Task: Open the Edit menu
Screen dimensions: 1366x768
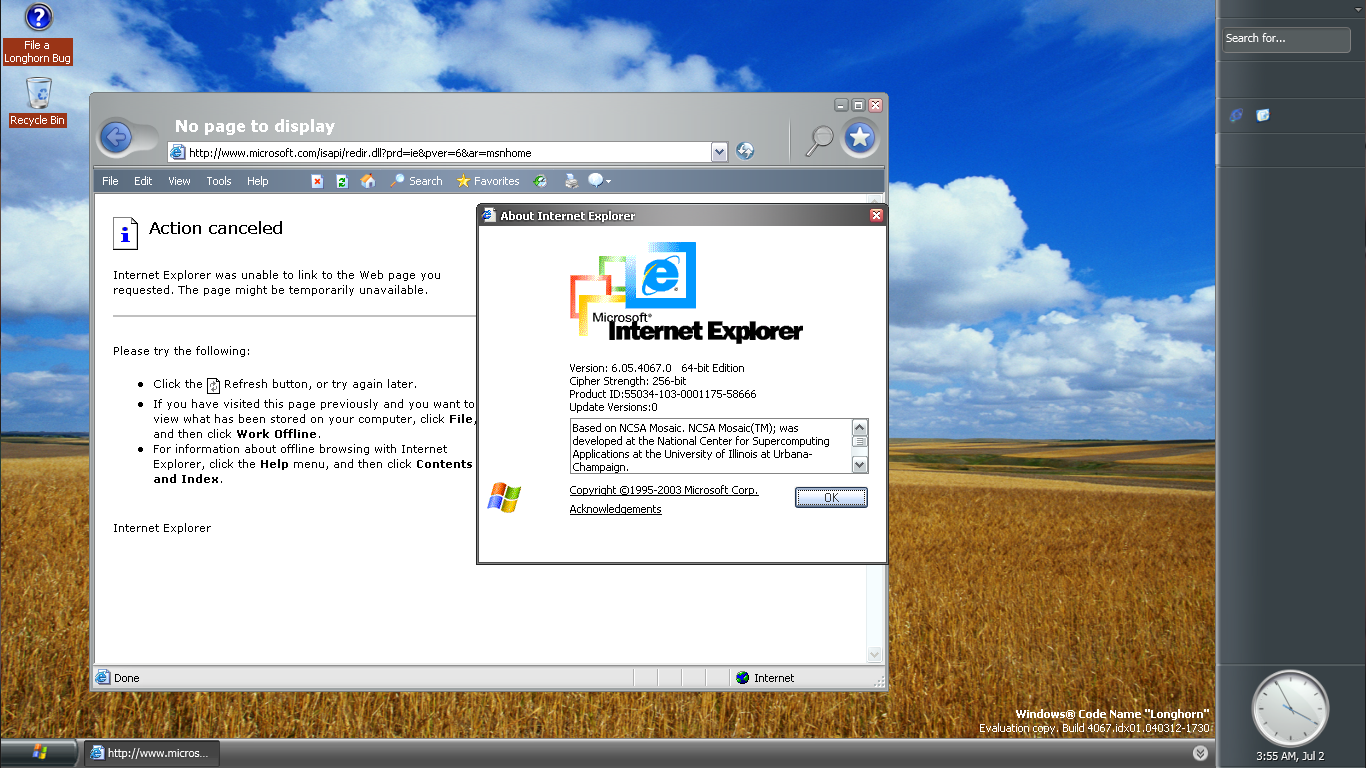Action: point(143,181)
